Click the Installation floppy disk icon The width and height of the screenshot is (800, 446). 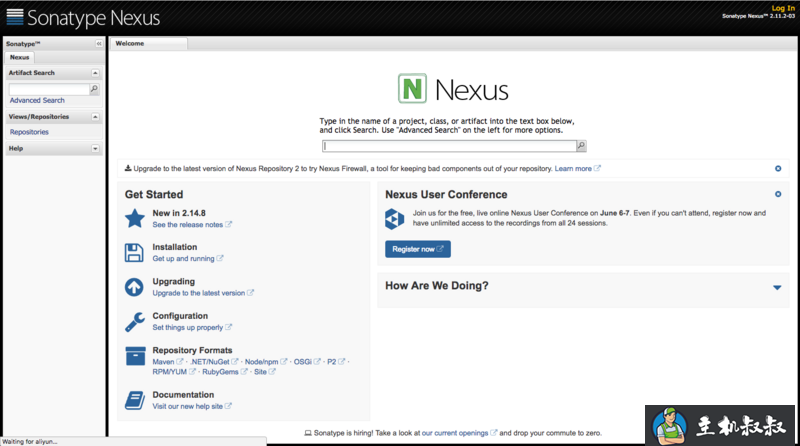point(134,253)
